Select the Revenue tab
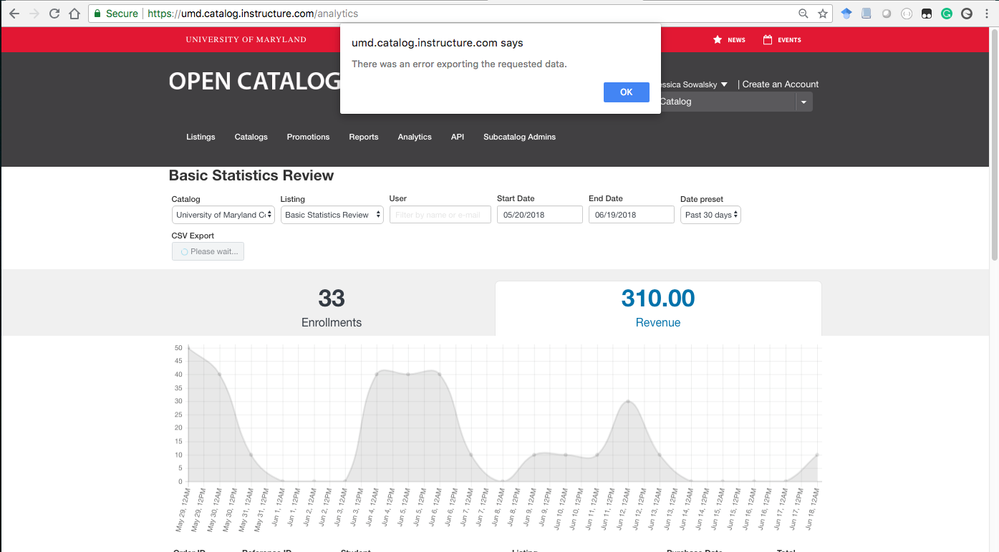 657,308
